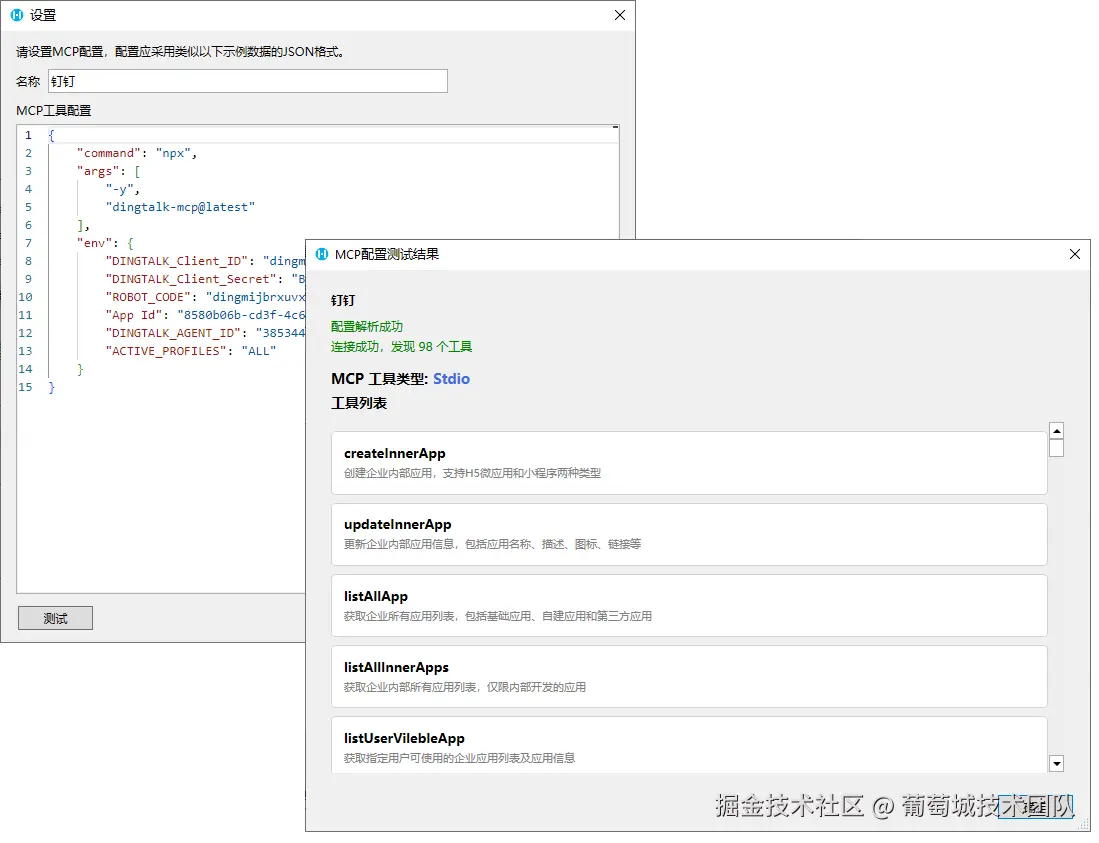Click the "-y" argument line in editor
1099x843 pixels.
[123, 189]
